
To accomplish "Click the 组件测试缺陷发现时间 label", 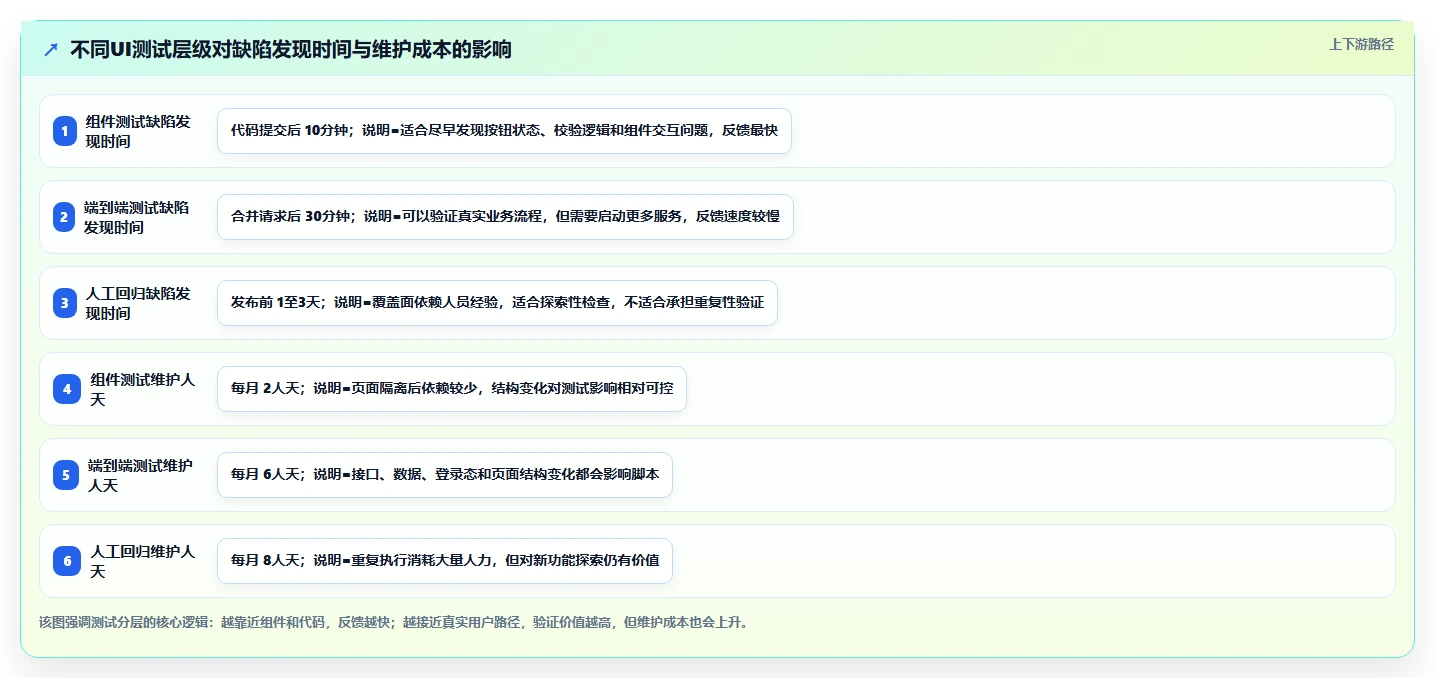I will click(x=138, y=131).
